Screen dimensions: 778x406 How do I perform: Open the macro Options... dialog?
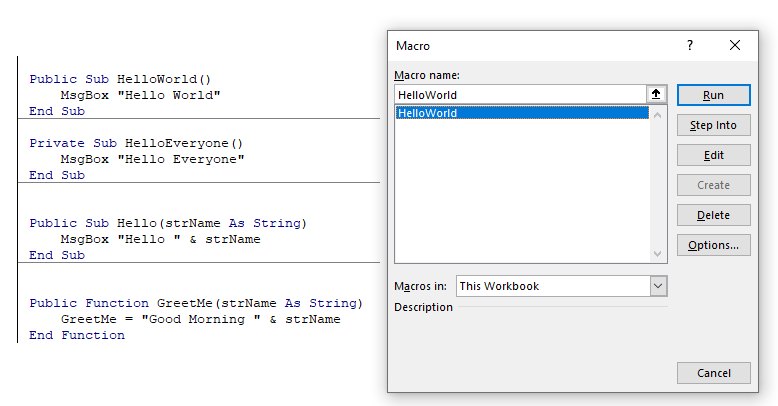tap(713, 245)
